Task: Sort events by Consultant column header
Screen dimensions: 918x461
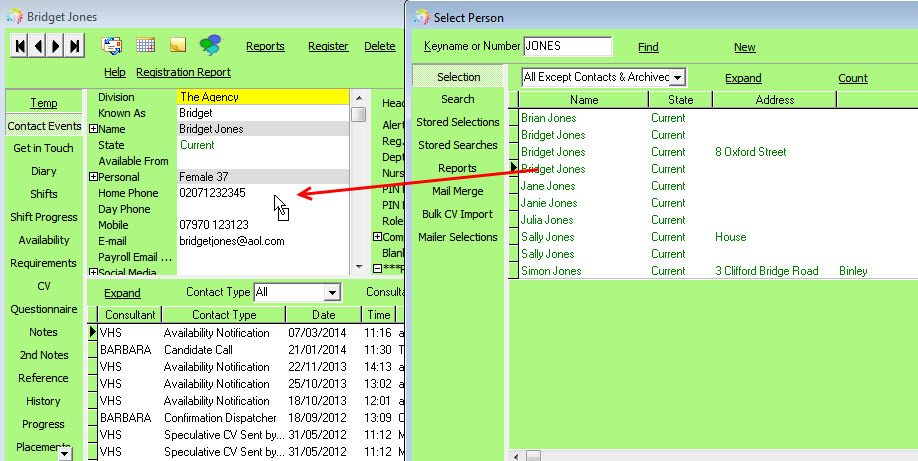Action: [x=130, y=315]
